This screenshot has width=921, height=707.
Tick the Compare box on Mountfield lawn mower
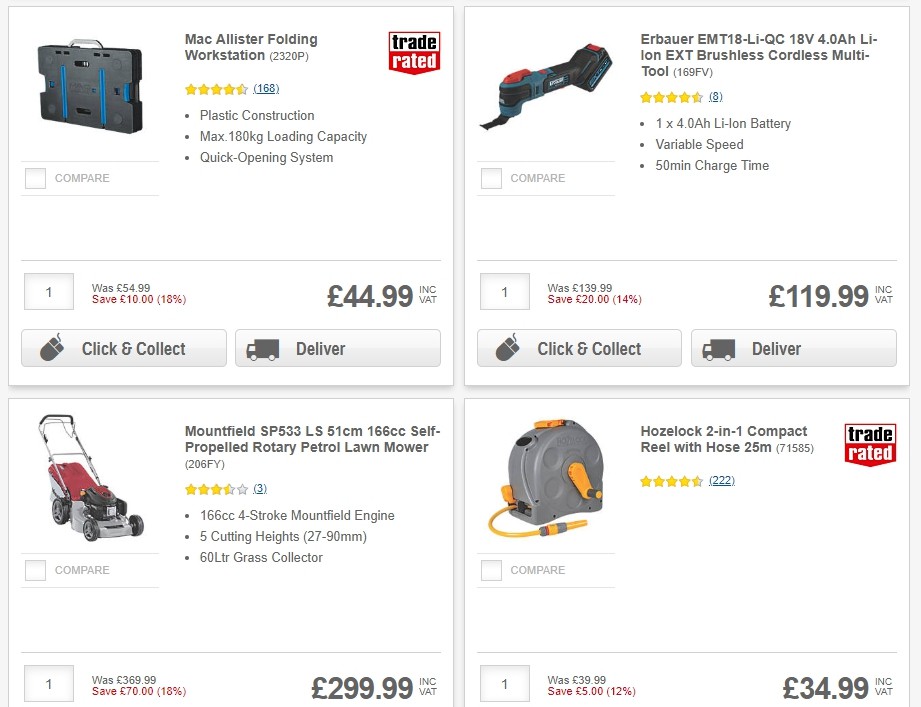(35, 570)
